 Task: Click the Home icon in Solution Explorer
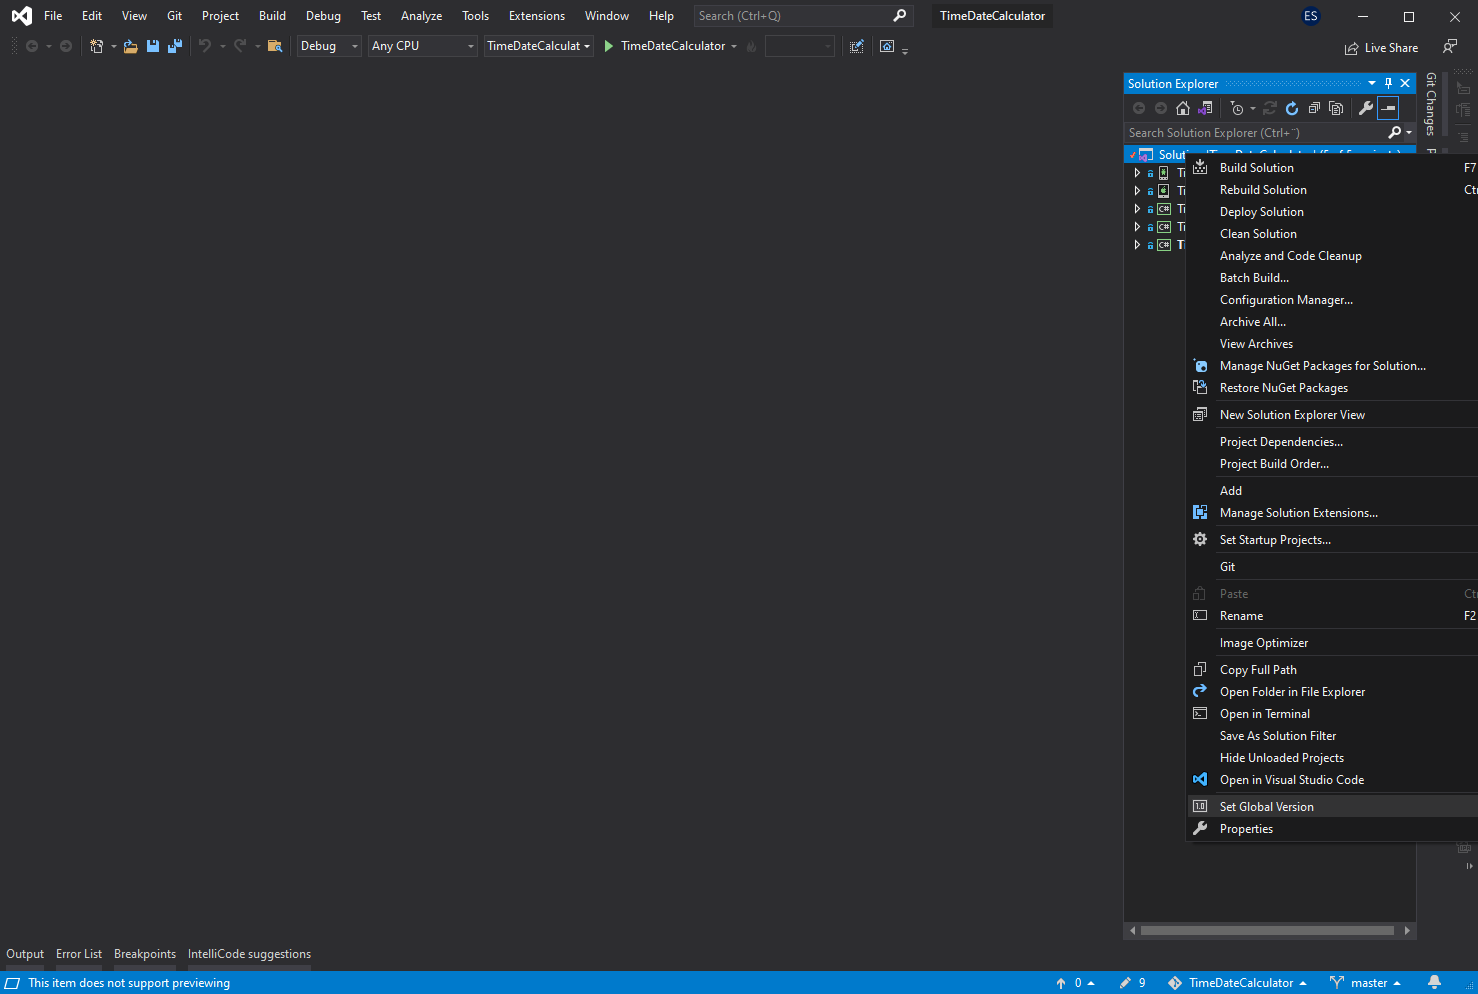pyautogui.click(x=1183, y=108)
